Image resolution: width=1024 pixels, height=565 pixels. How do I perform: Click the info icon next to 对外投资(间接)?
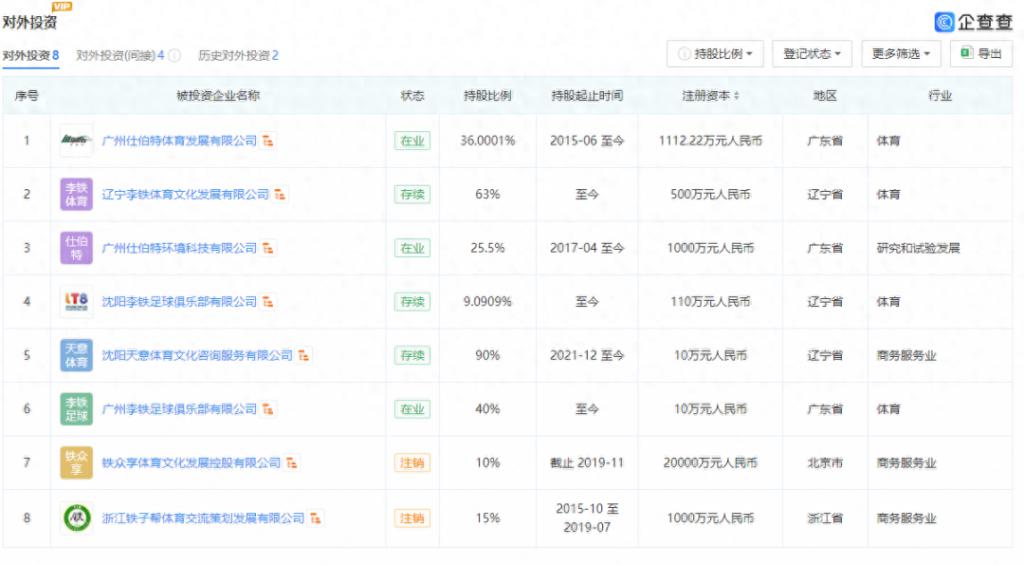[175, 56]
